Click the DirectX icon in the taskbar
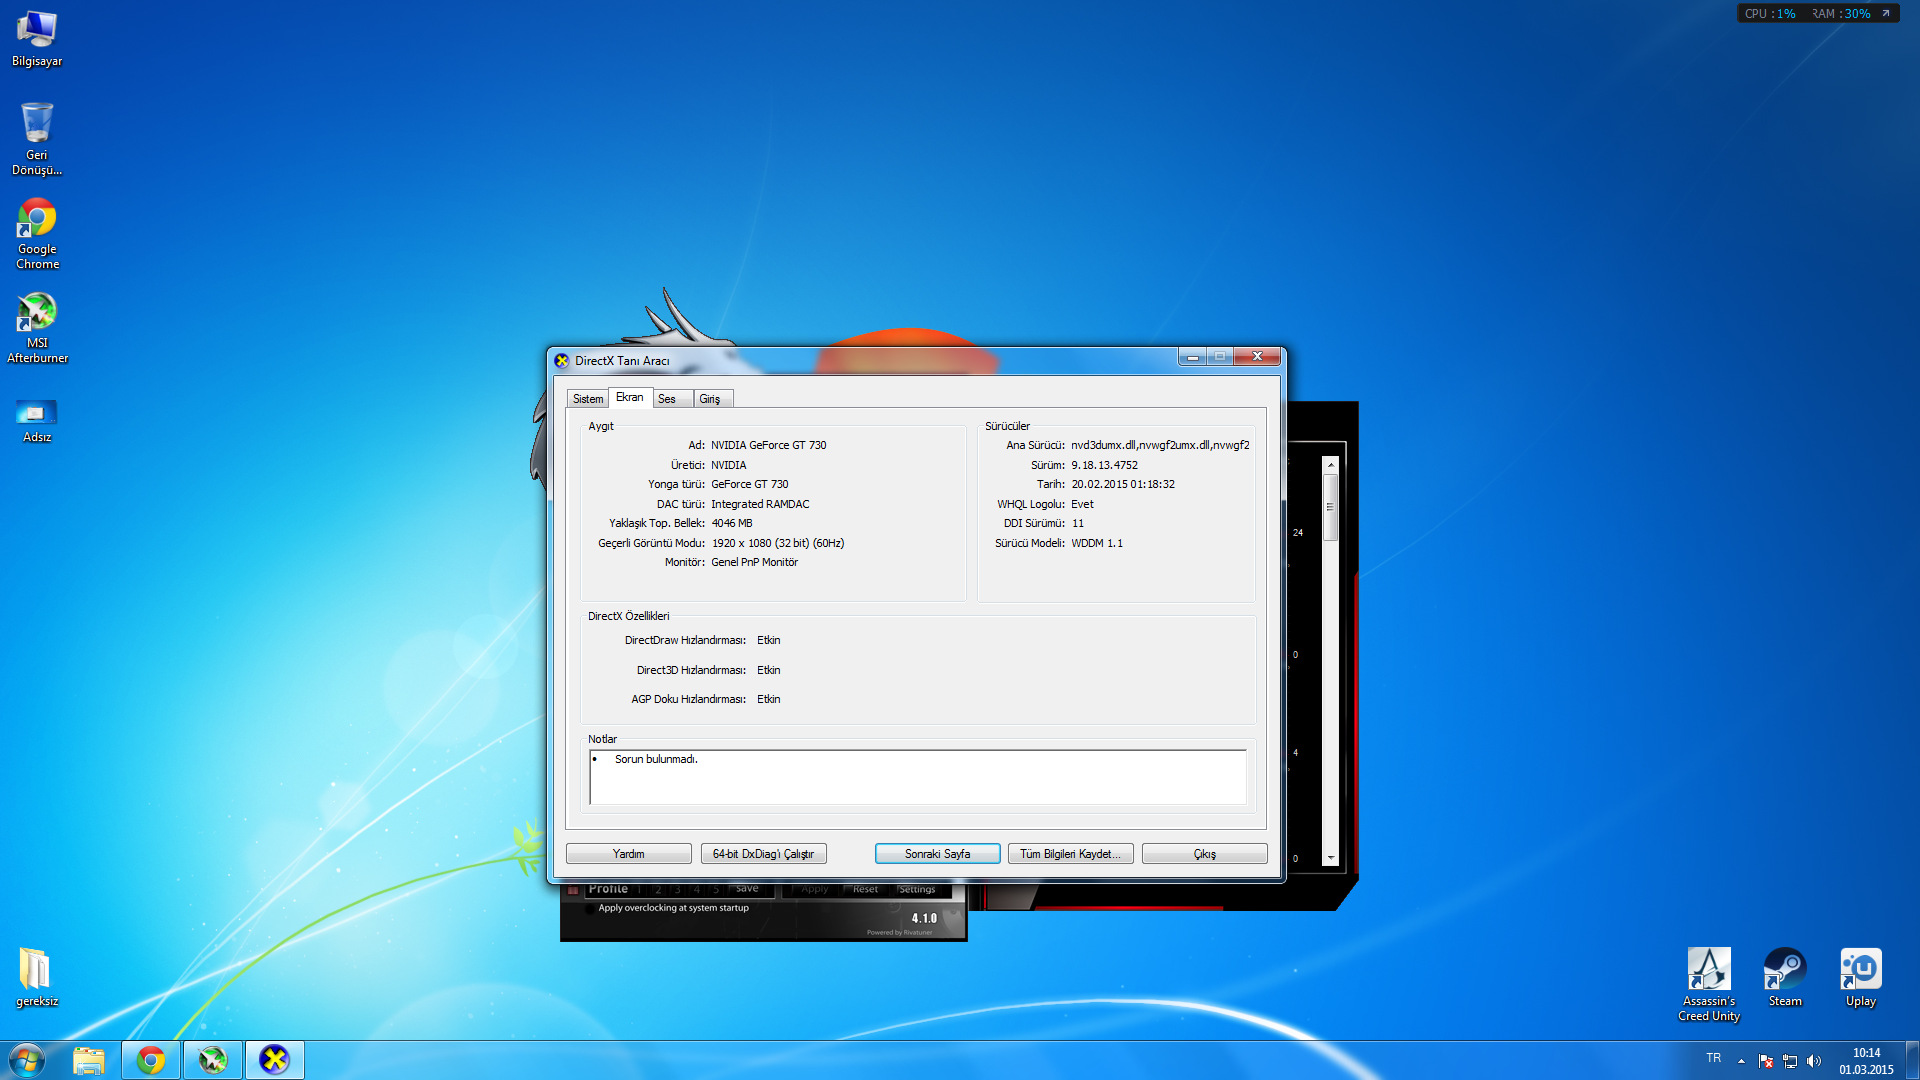Viewport: 1920px width, 1080px height. point(274,1060)
